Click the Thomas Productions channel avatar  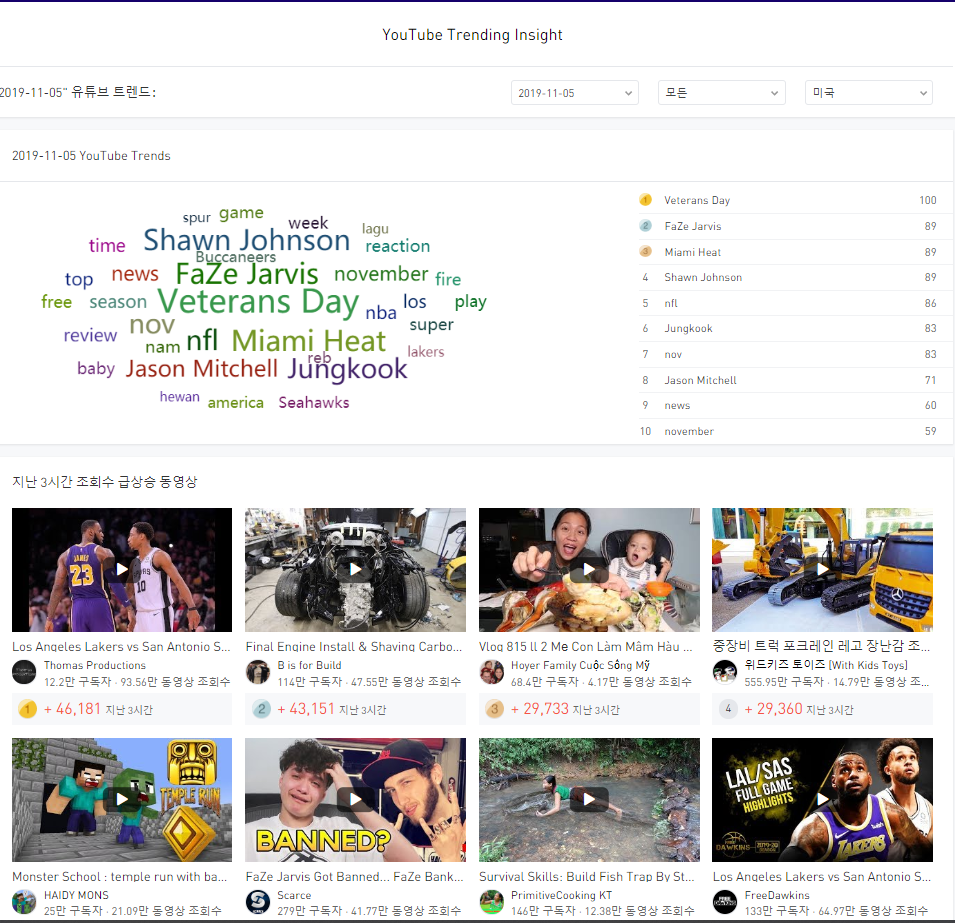click(x=24, y=673)
